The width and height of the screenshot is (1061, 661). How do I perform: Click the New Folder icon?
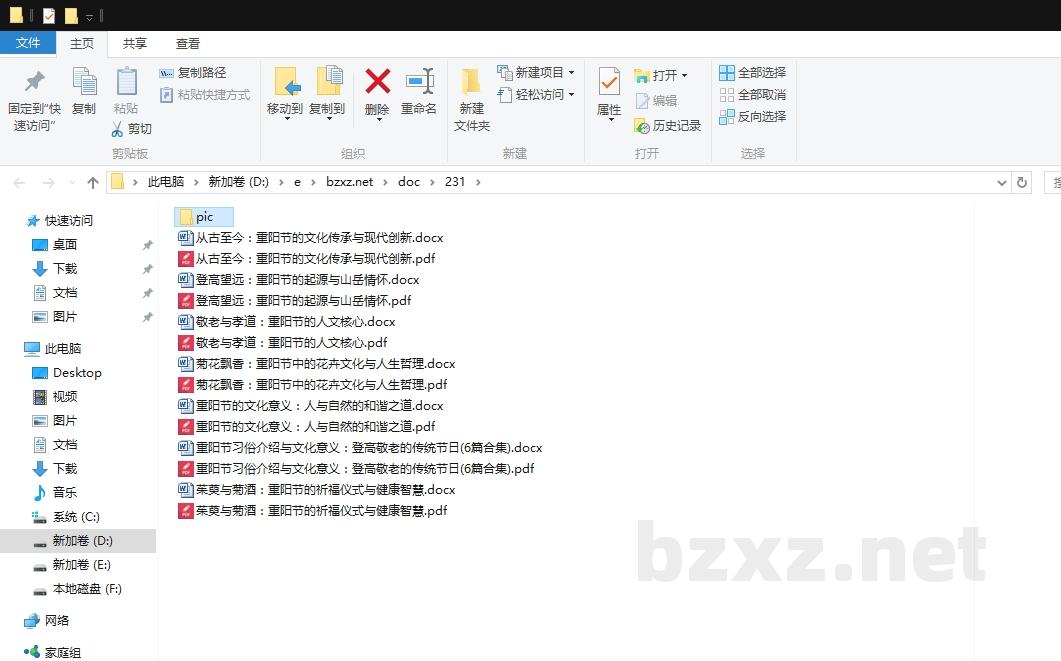coord(471,83)
